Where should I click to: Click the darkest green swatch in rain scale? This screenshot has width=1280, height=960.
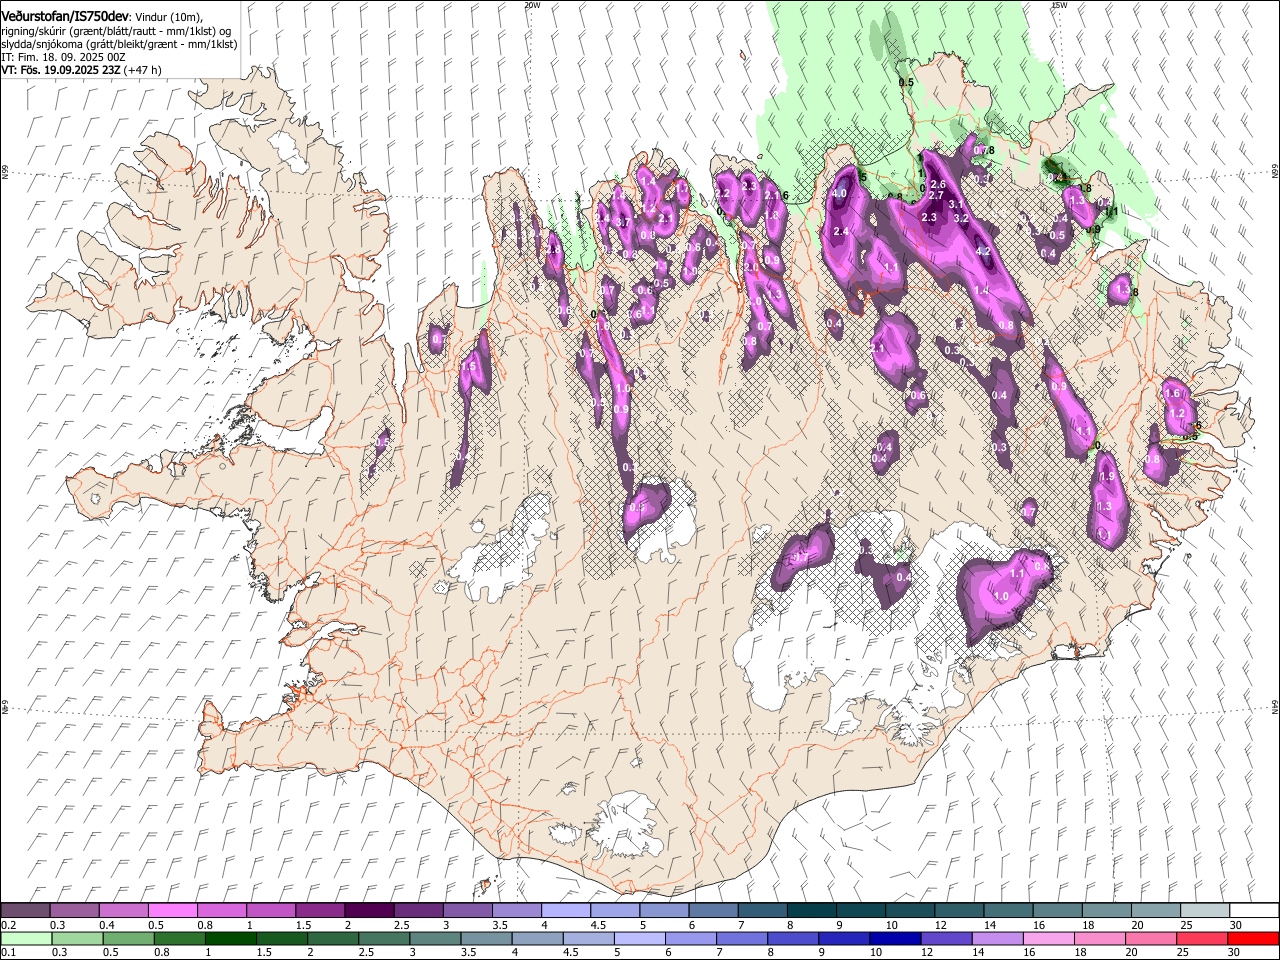click(231, 938)
